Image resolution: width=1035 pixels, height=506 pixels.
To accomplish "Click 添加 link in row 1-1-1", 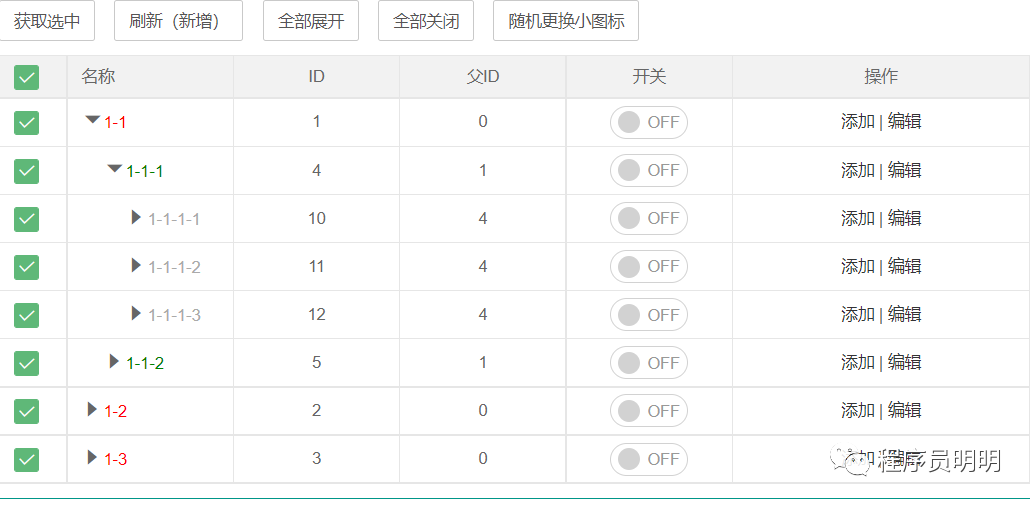I will pyautogui.click(x=857, y=170).
